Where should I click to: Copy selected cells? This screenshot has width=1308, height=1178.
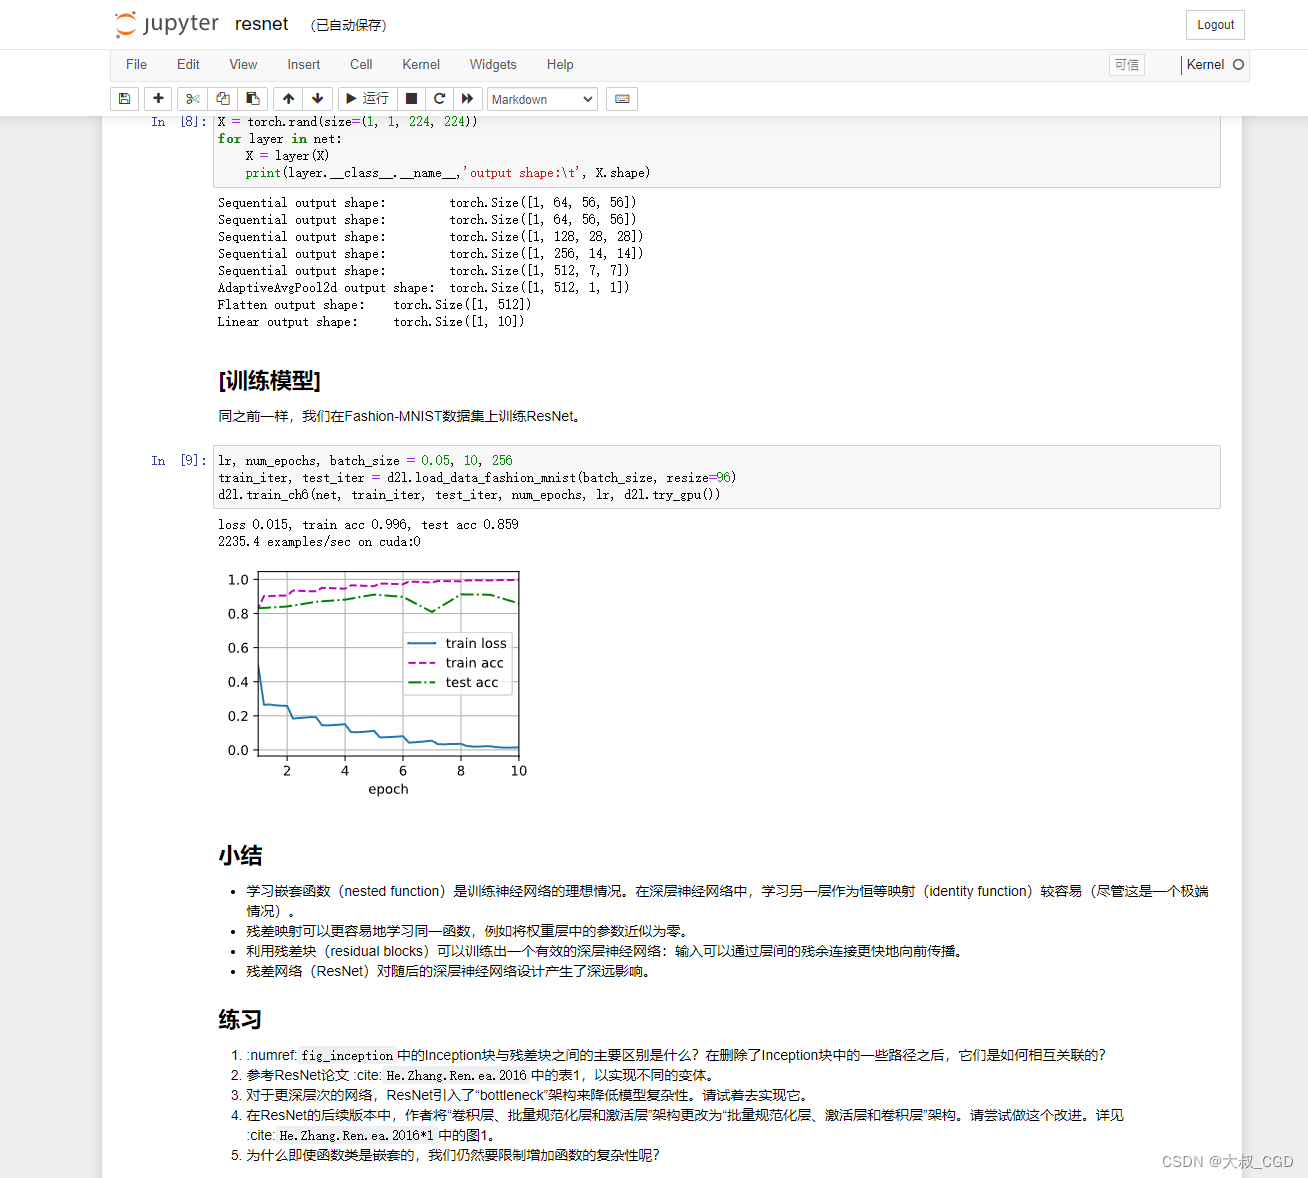pyautogui.click(x=223, y=99)
